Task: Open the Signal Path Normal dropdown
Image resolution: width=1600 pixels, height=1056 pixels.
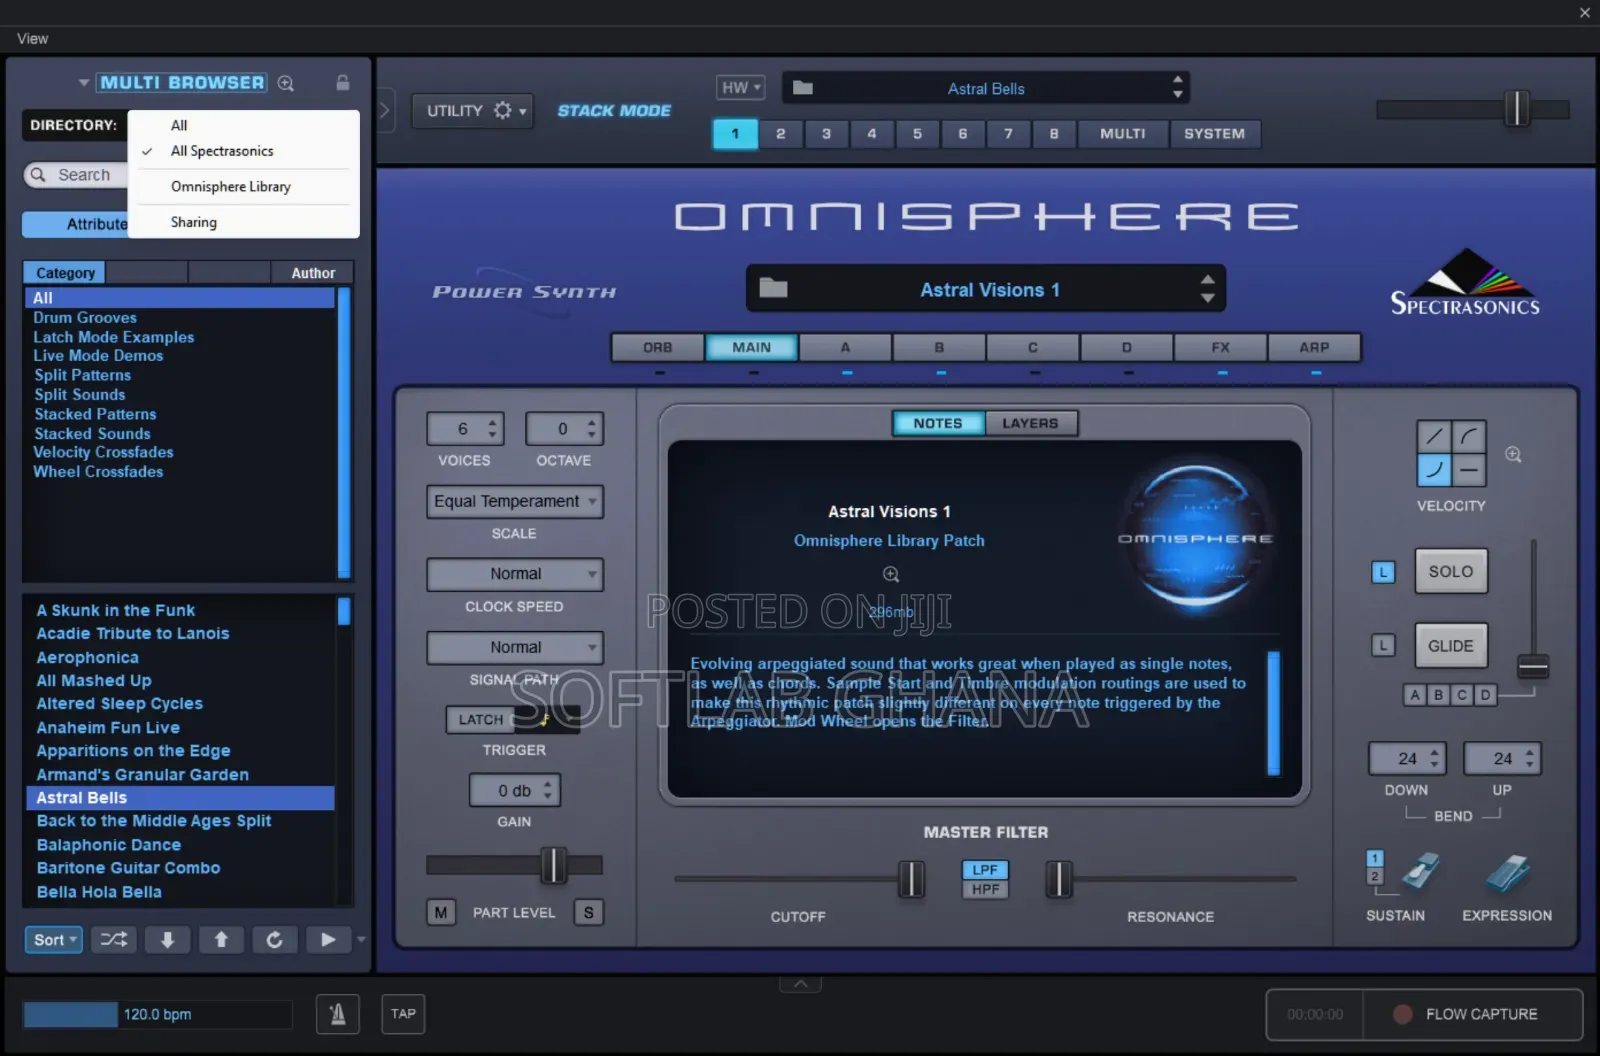Action: [515, 648]
